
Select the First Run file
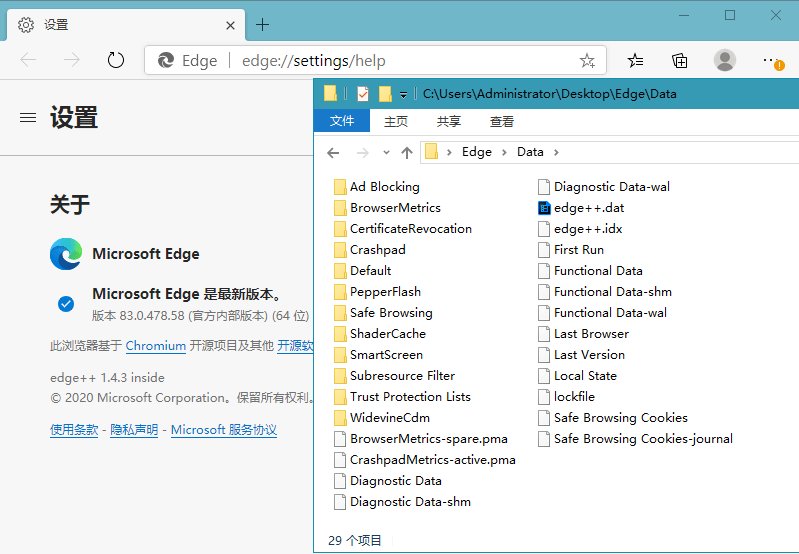click(x=571, y=250)
